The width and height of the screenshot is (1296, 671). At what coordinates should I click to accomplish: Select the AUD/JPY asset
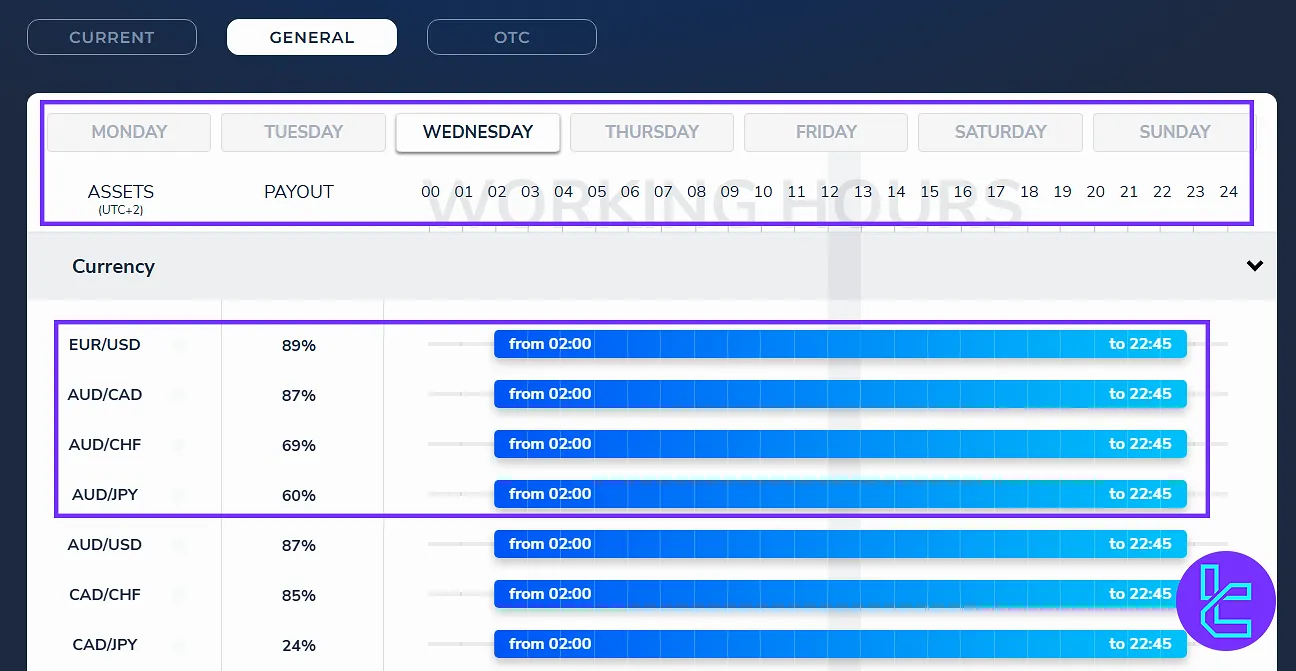click(105, 495)
